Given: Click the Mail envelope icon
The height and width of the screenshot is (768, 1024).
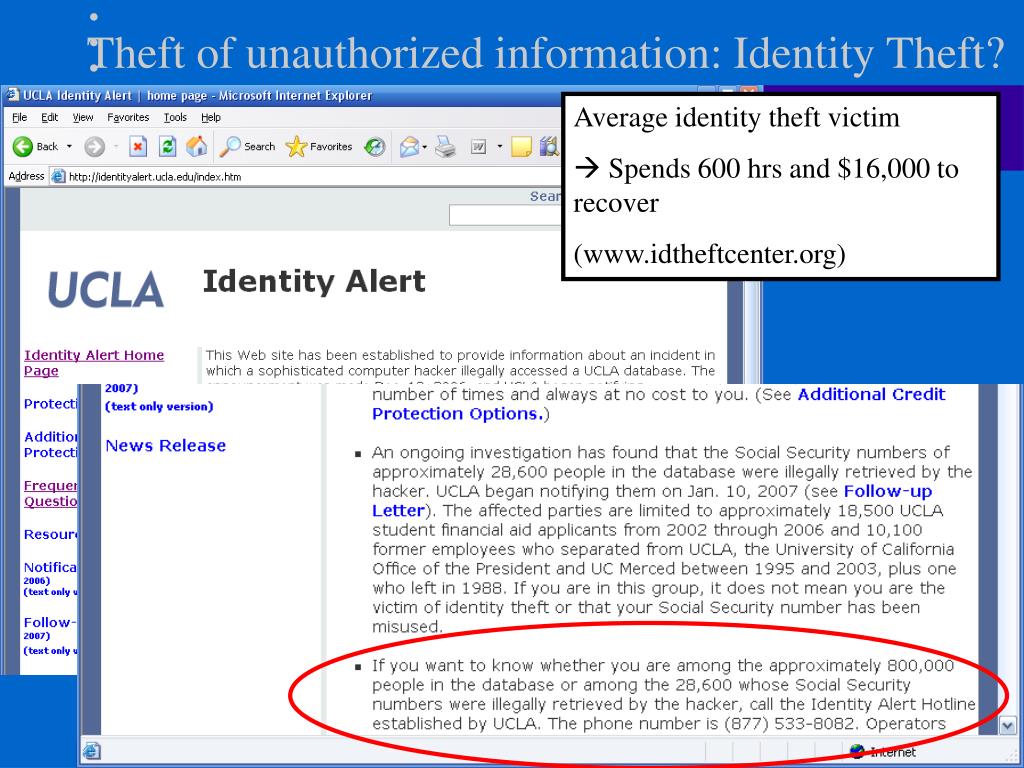Looking at the screenshot, I should click(409, 147).
